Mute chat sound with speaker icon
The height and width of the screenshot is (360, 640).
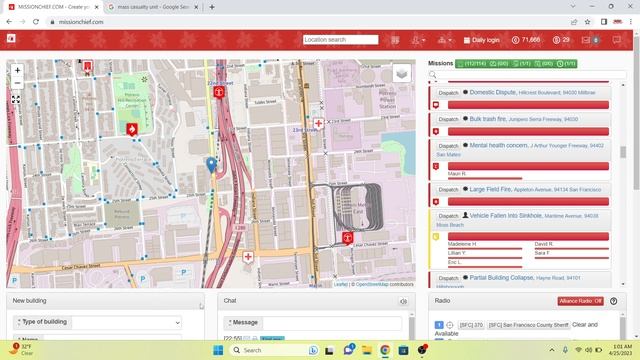(403, 301)
